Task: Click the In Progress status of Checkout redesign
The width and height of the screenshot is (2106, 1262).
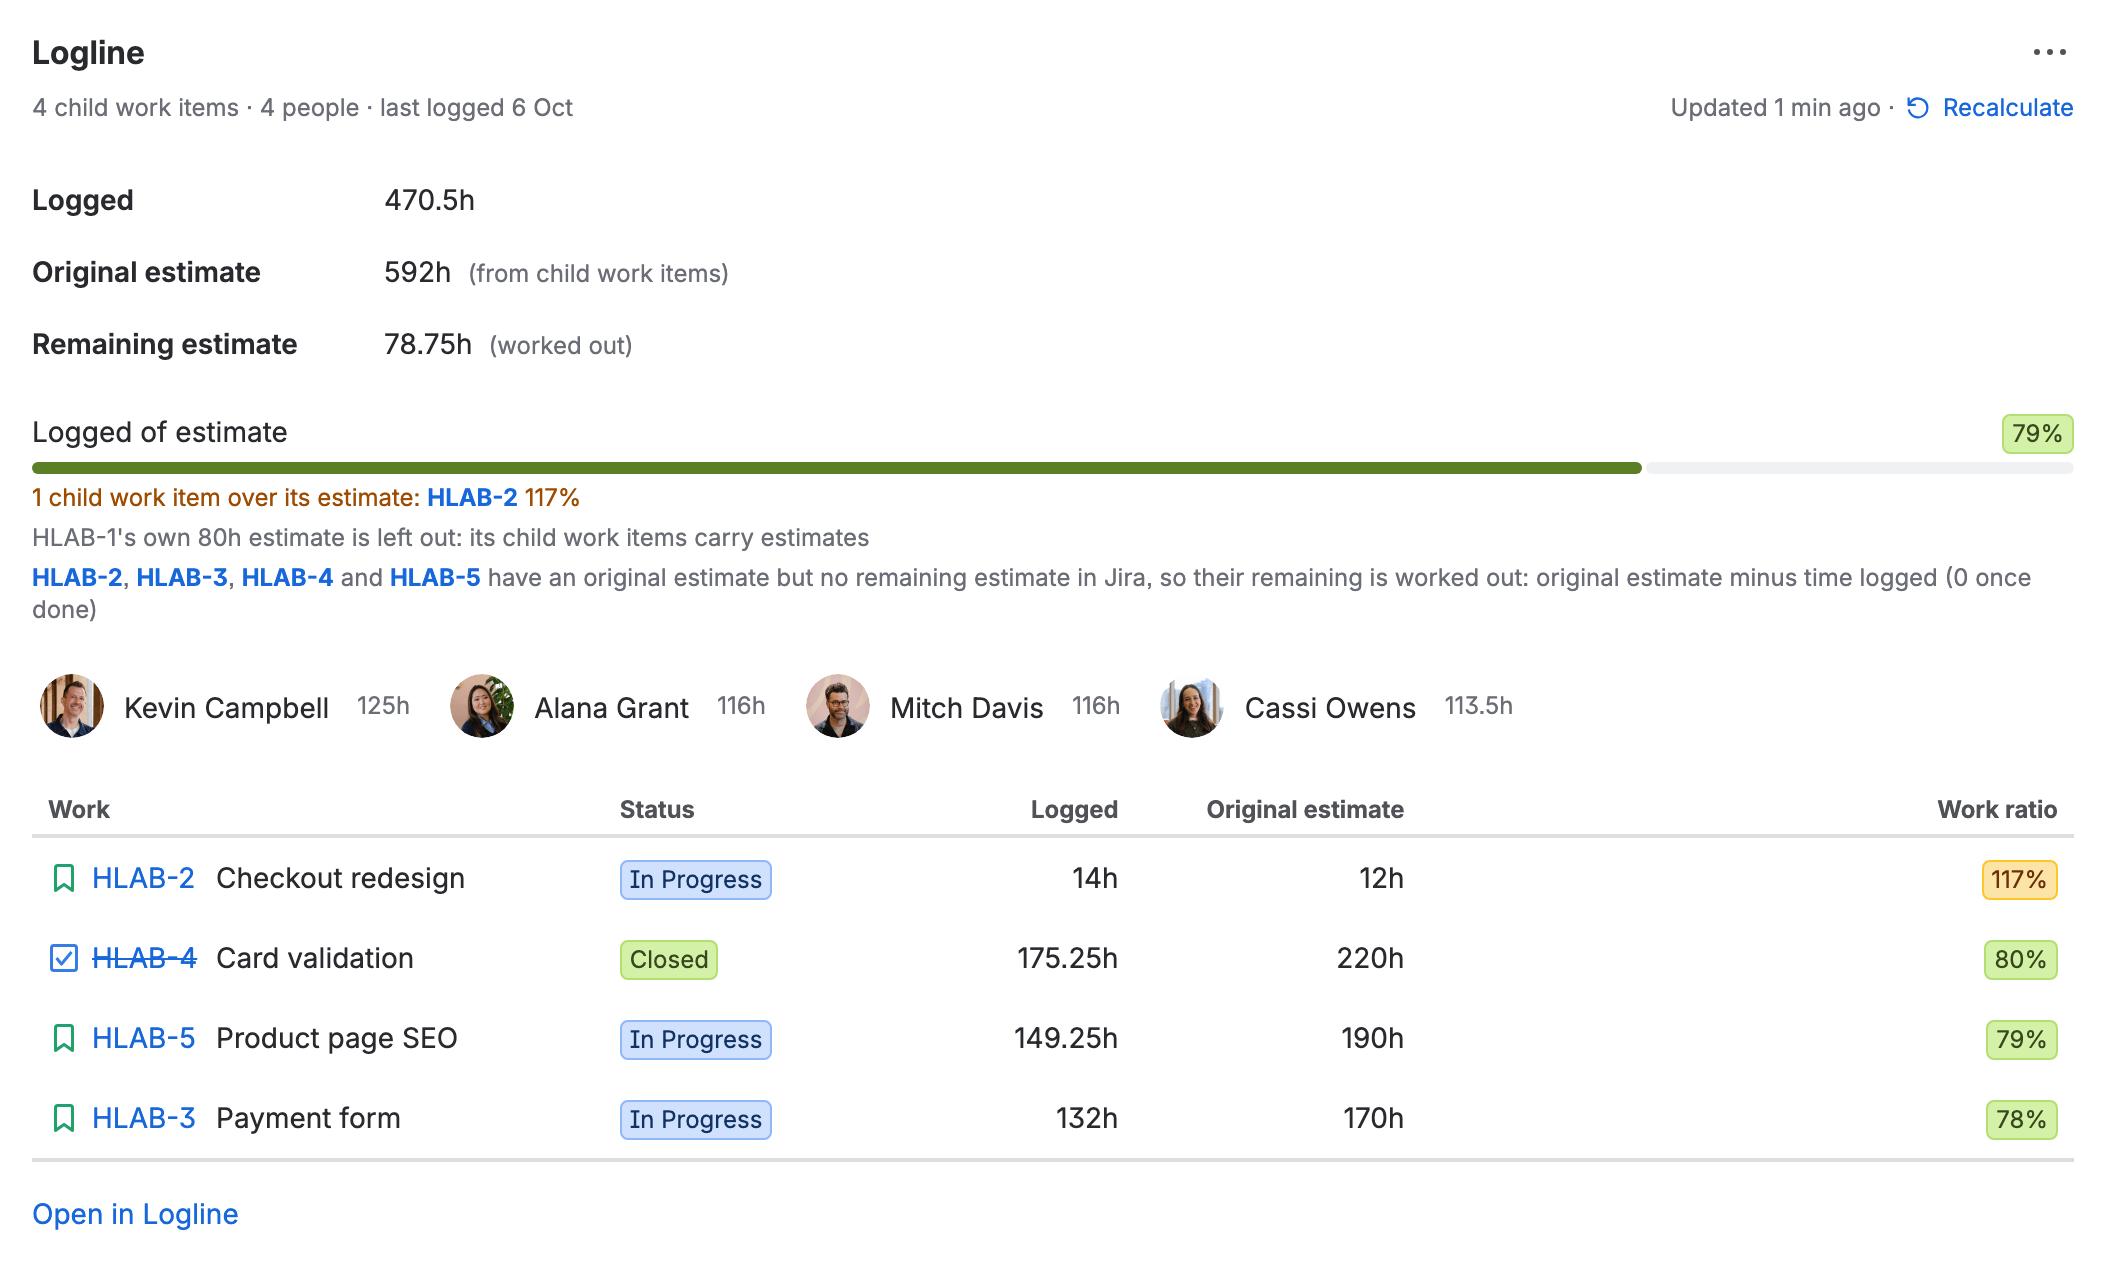Action: [695, 880]
